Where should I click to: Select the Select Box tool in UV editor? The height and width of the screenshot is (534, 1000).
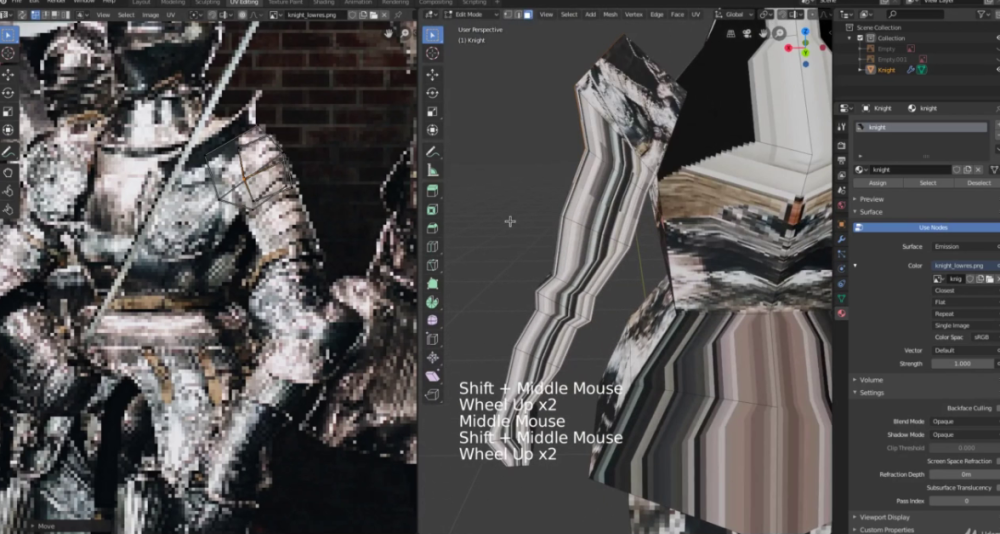pyautogui.click(x=8, y=35)
